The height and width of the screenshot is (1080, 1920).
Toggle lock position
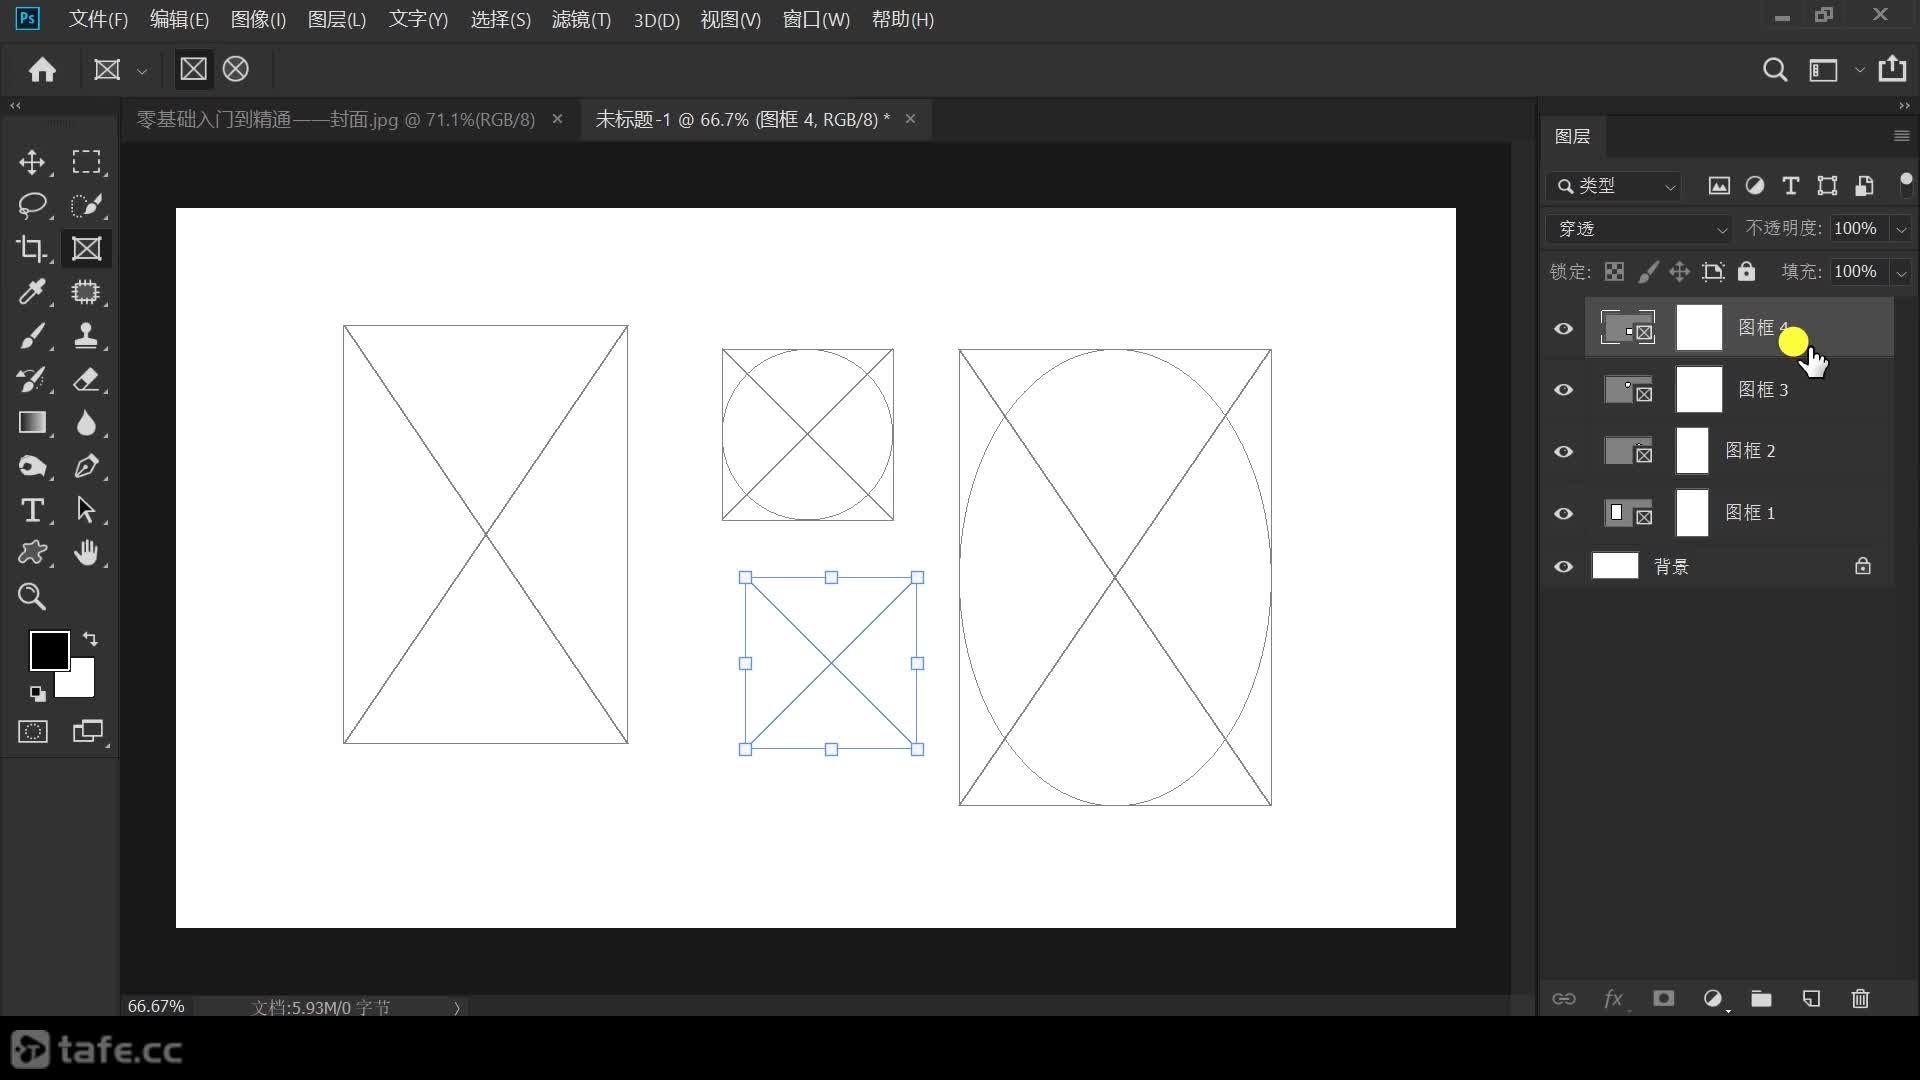pyautogui.click(x=1680, y=272)
